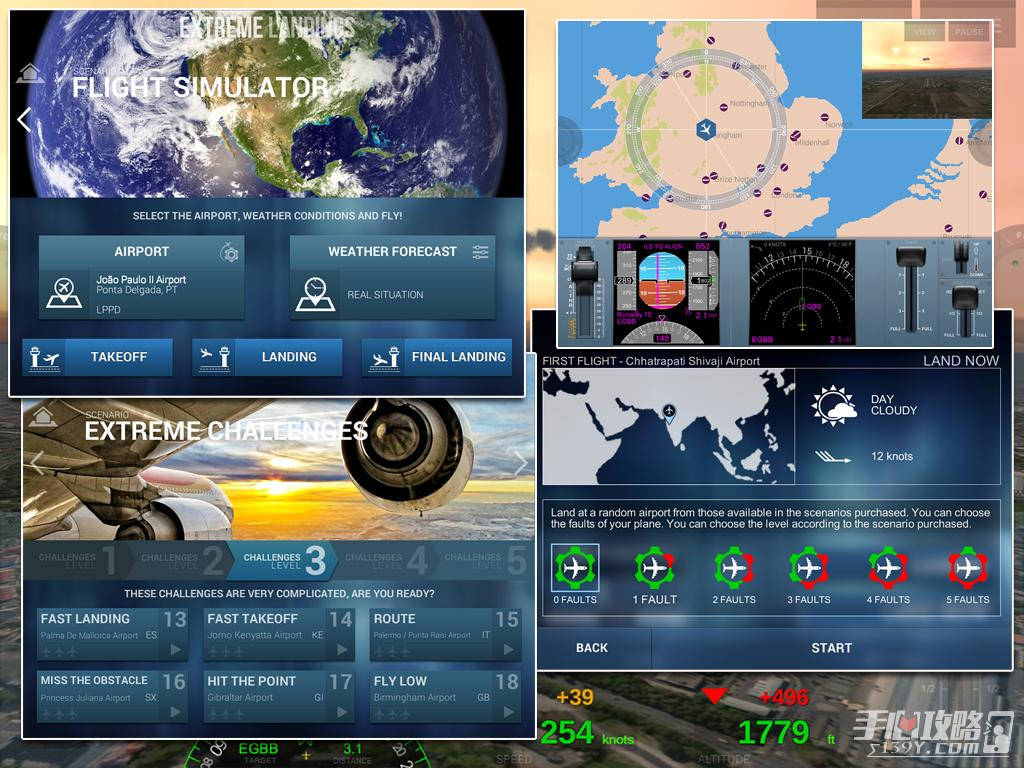Go back with the left arrow in Flight Simulator
The height and width of the screenshot is (768, 1024).
tap(24, 120)
